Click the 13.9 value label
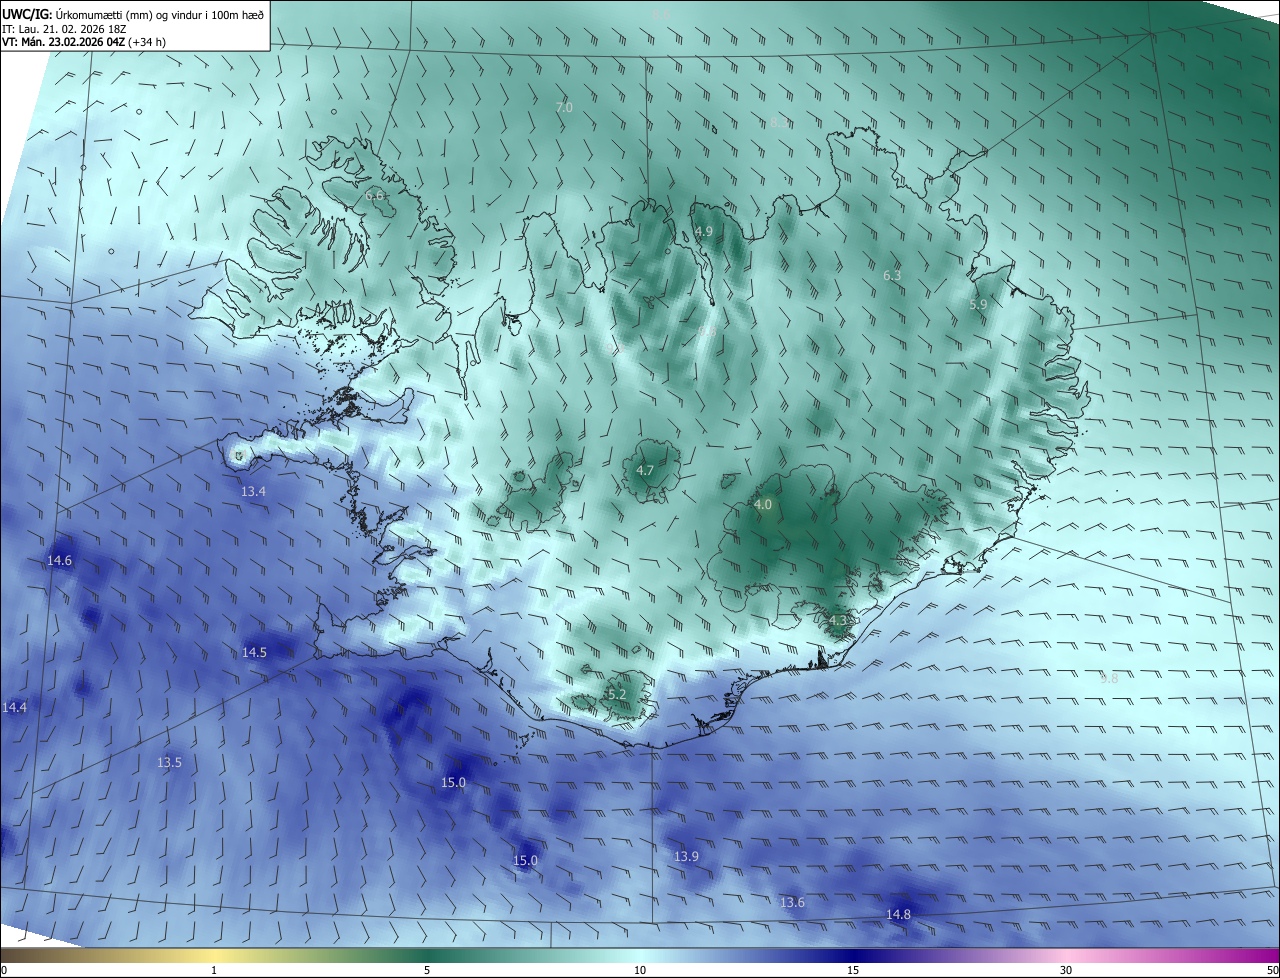Viewport: 1280px width, 978px height. (x=686, y=857)
